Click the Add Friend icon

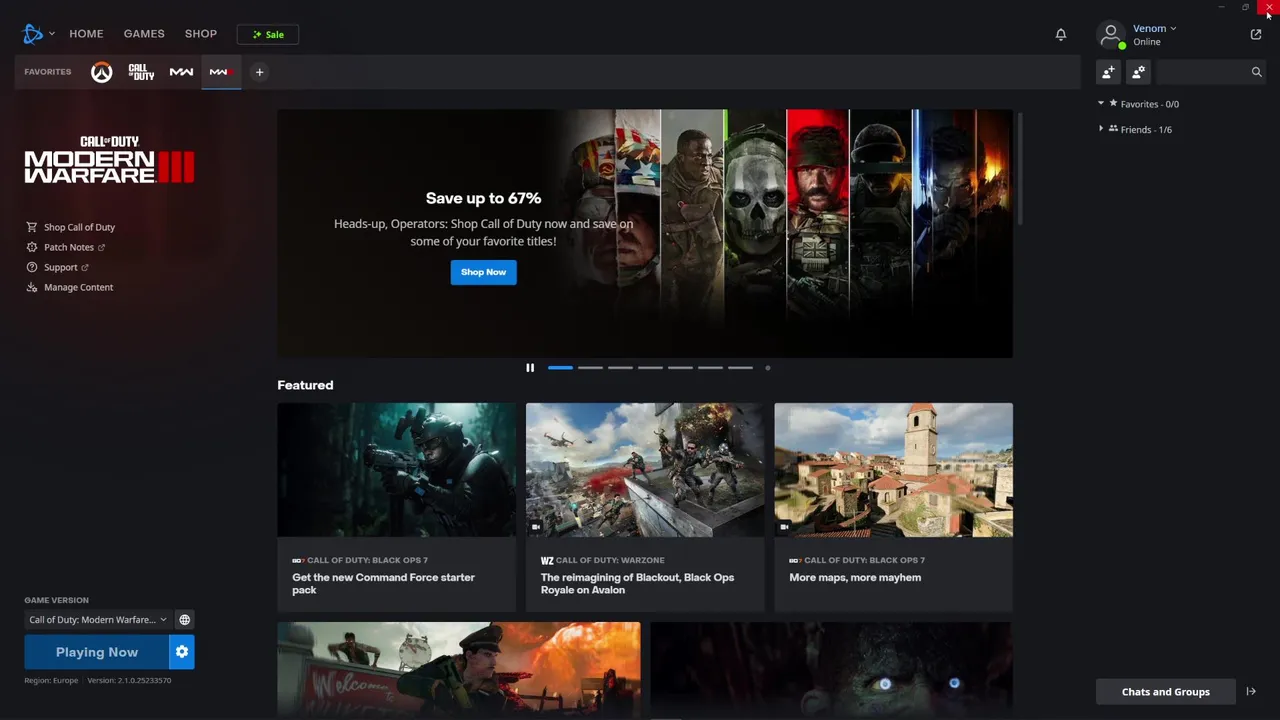coord(1108,72)
